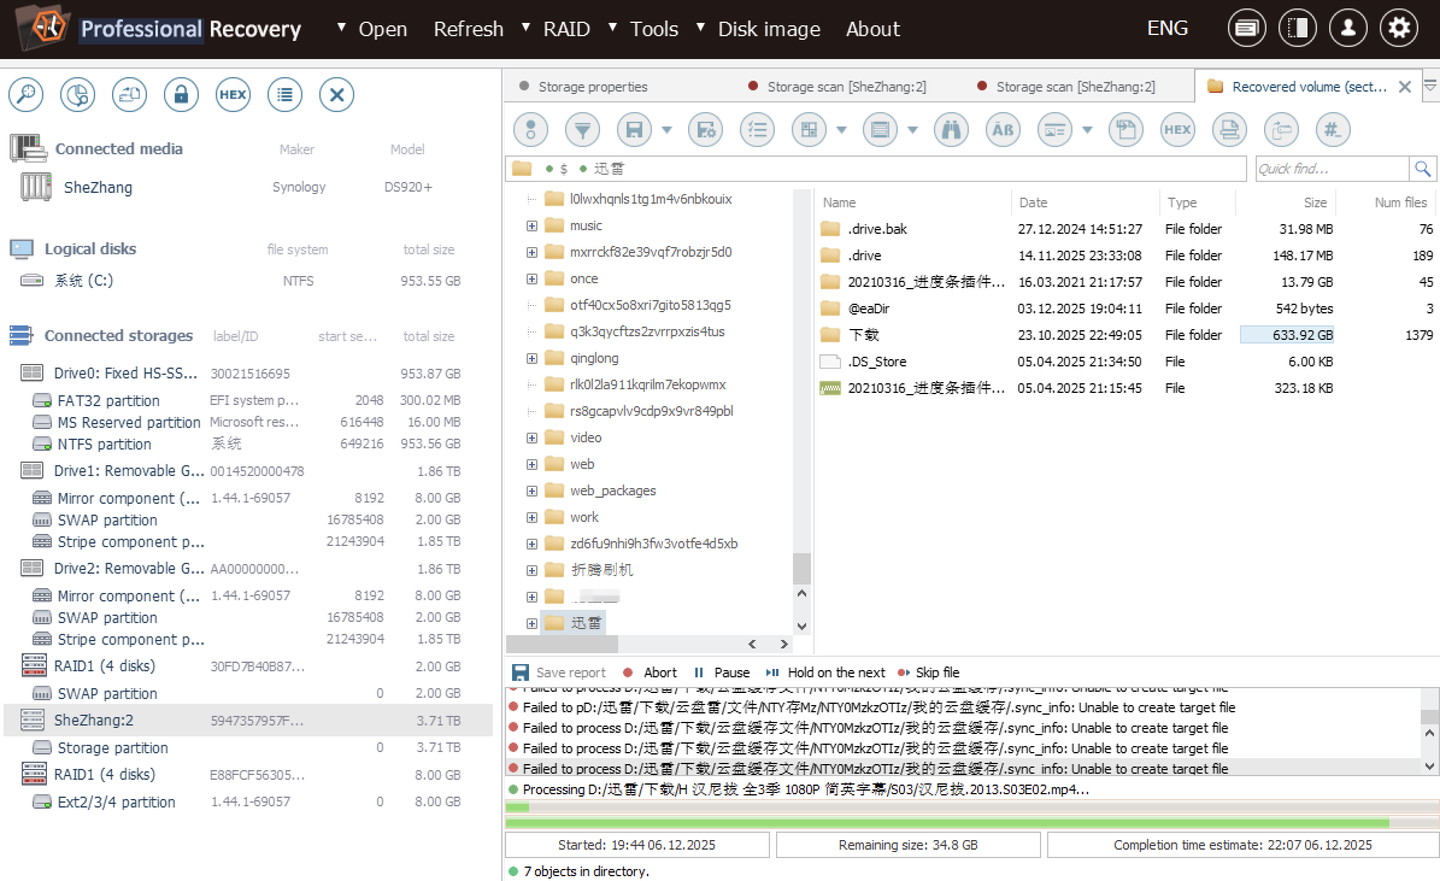1440x881 pixels.
Task: Abort the running copy operation
Action: pyautogui.click(x=650, y=673)
